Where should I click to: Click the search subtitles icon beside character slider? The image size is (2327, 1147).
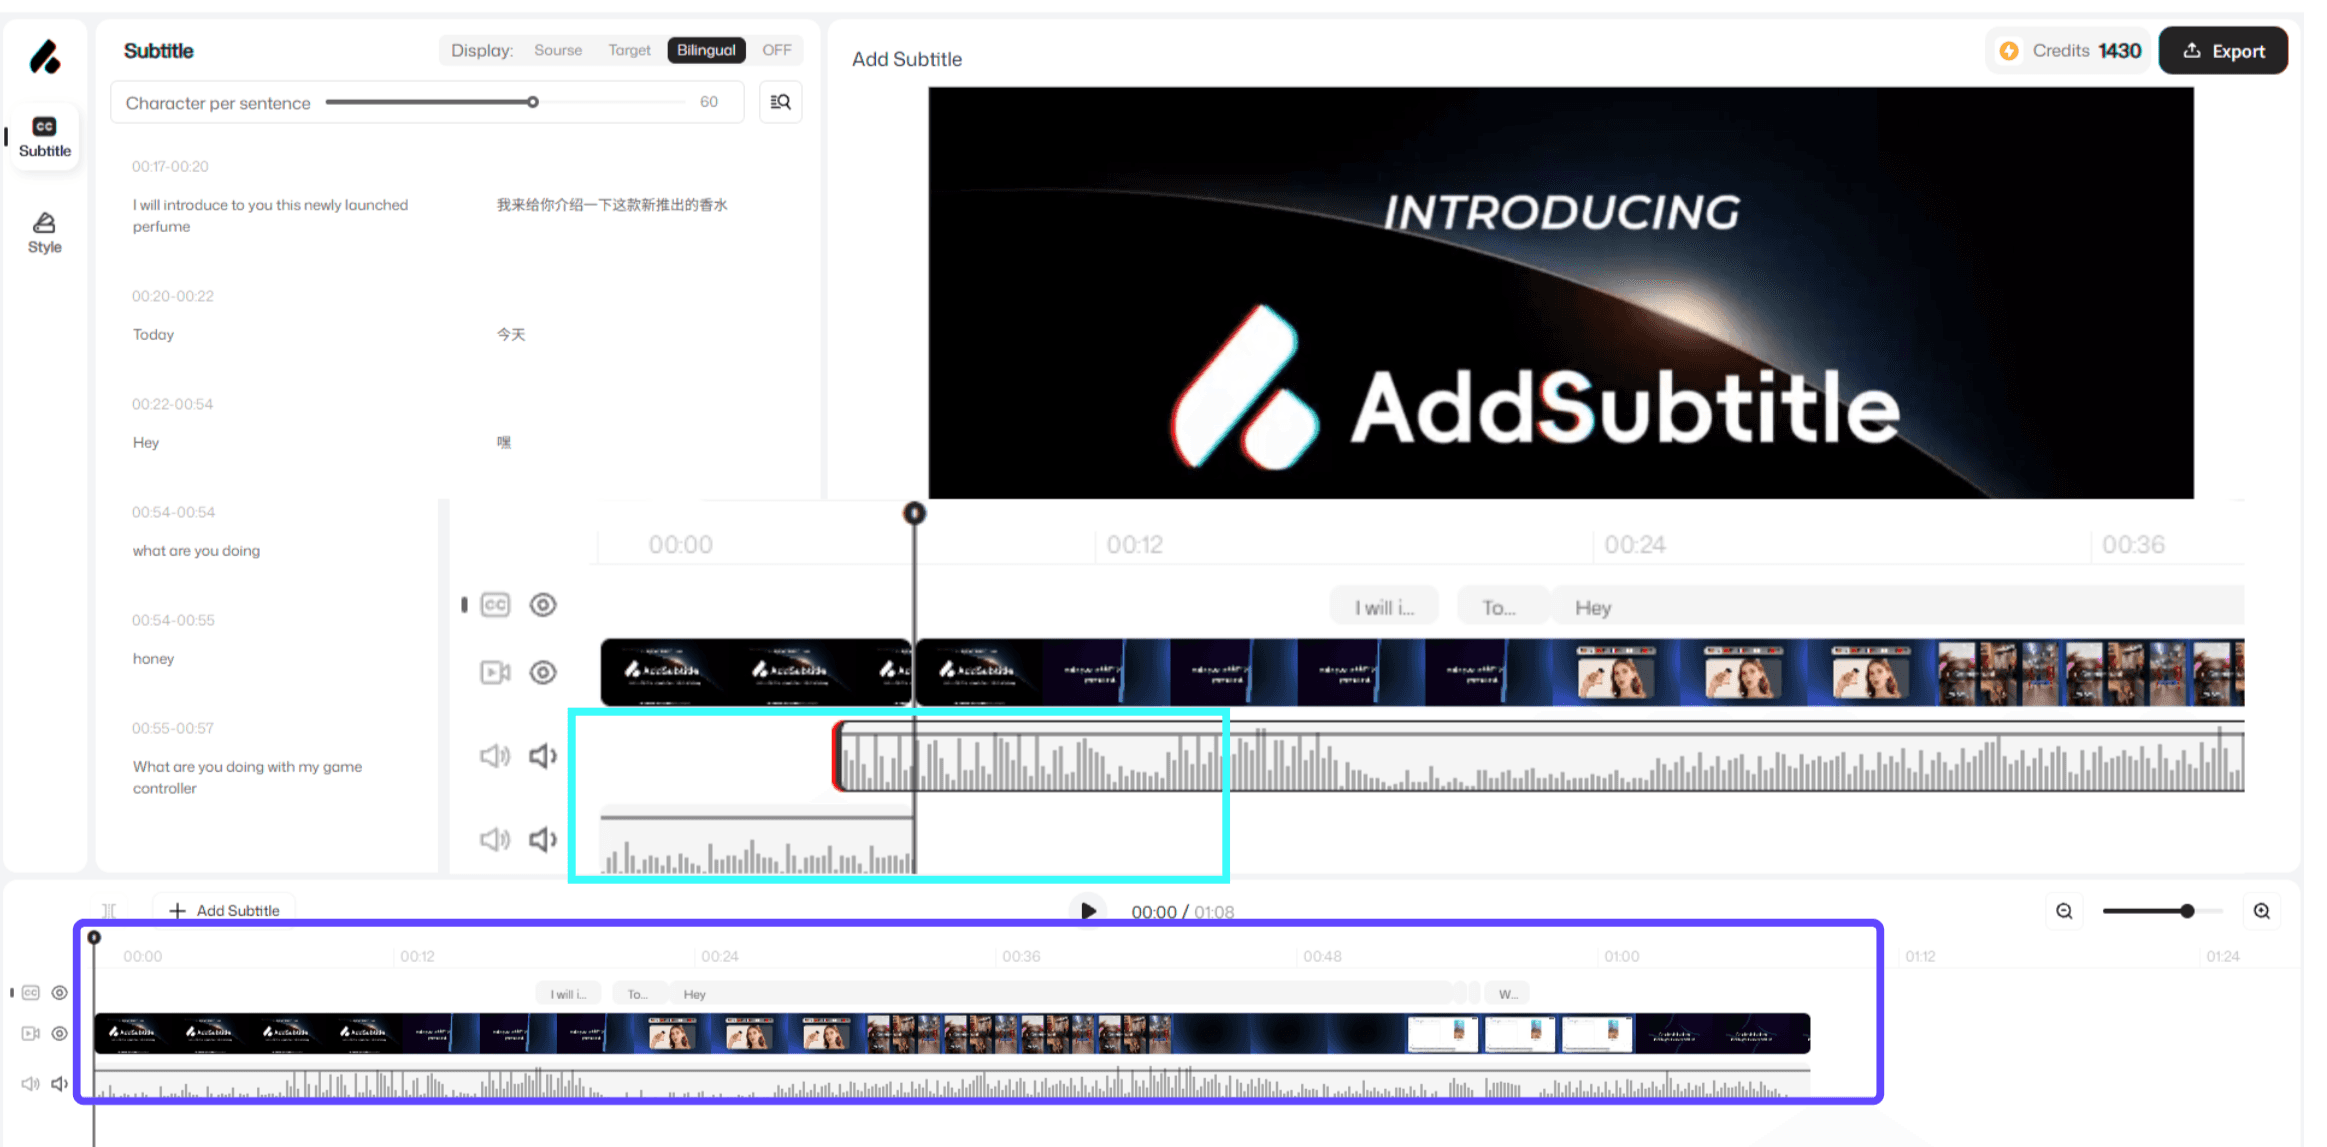click(781, 102)
